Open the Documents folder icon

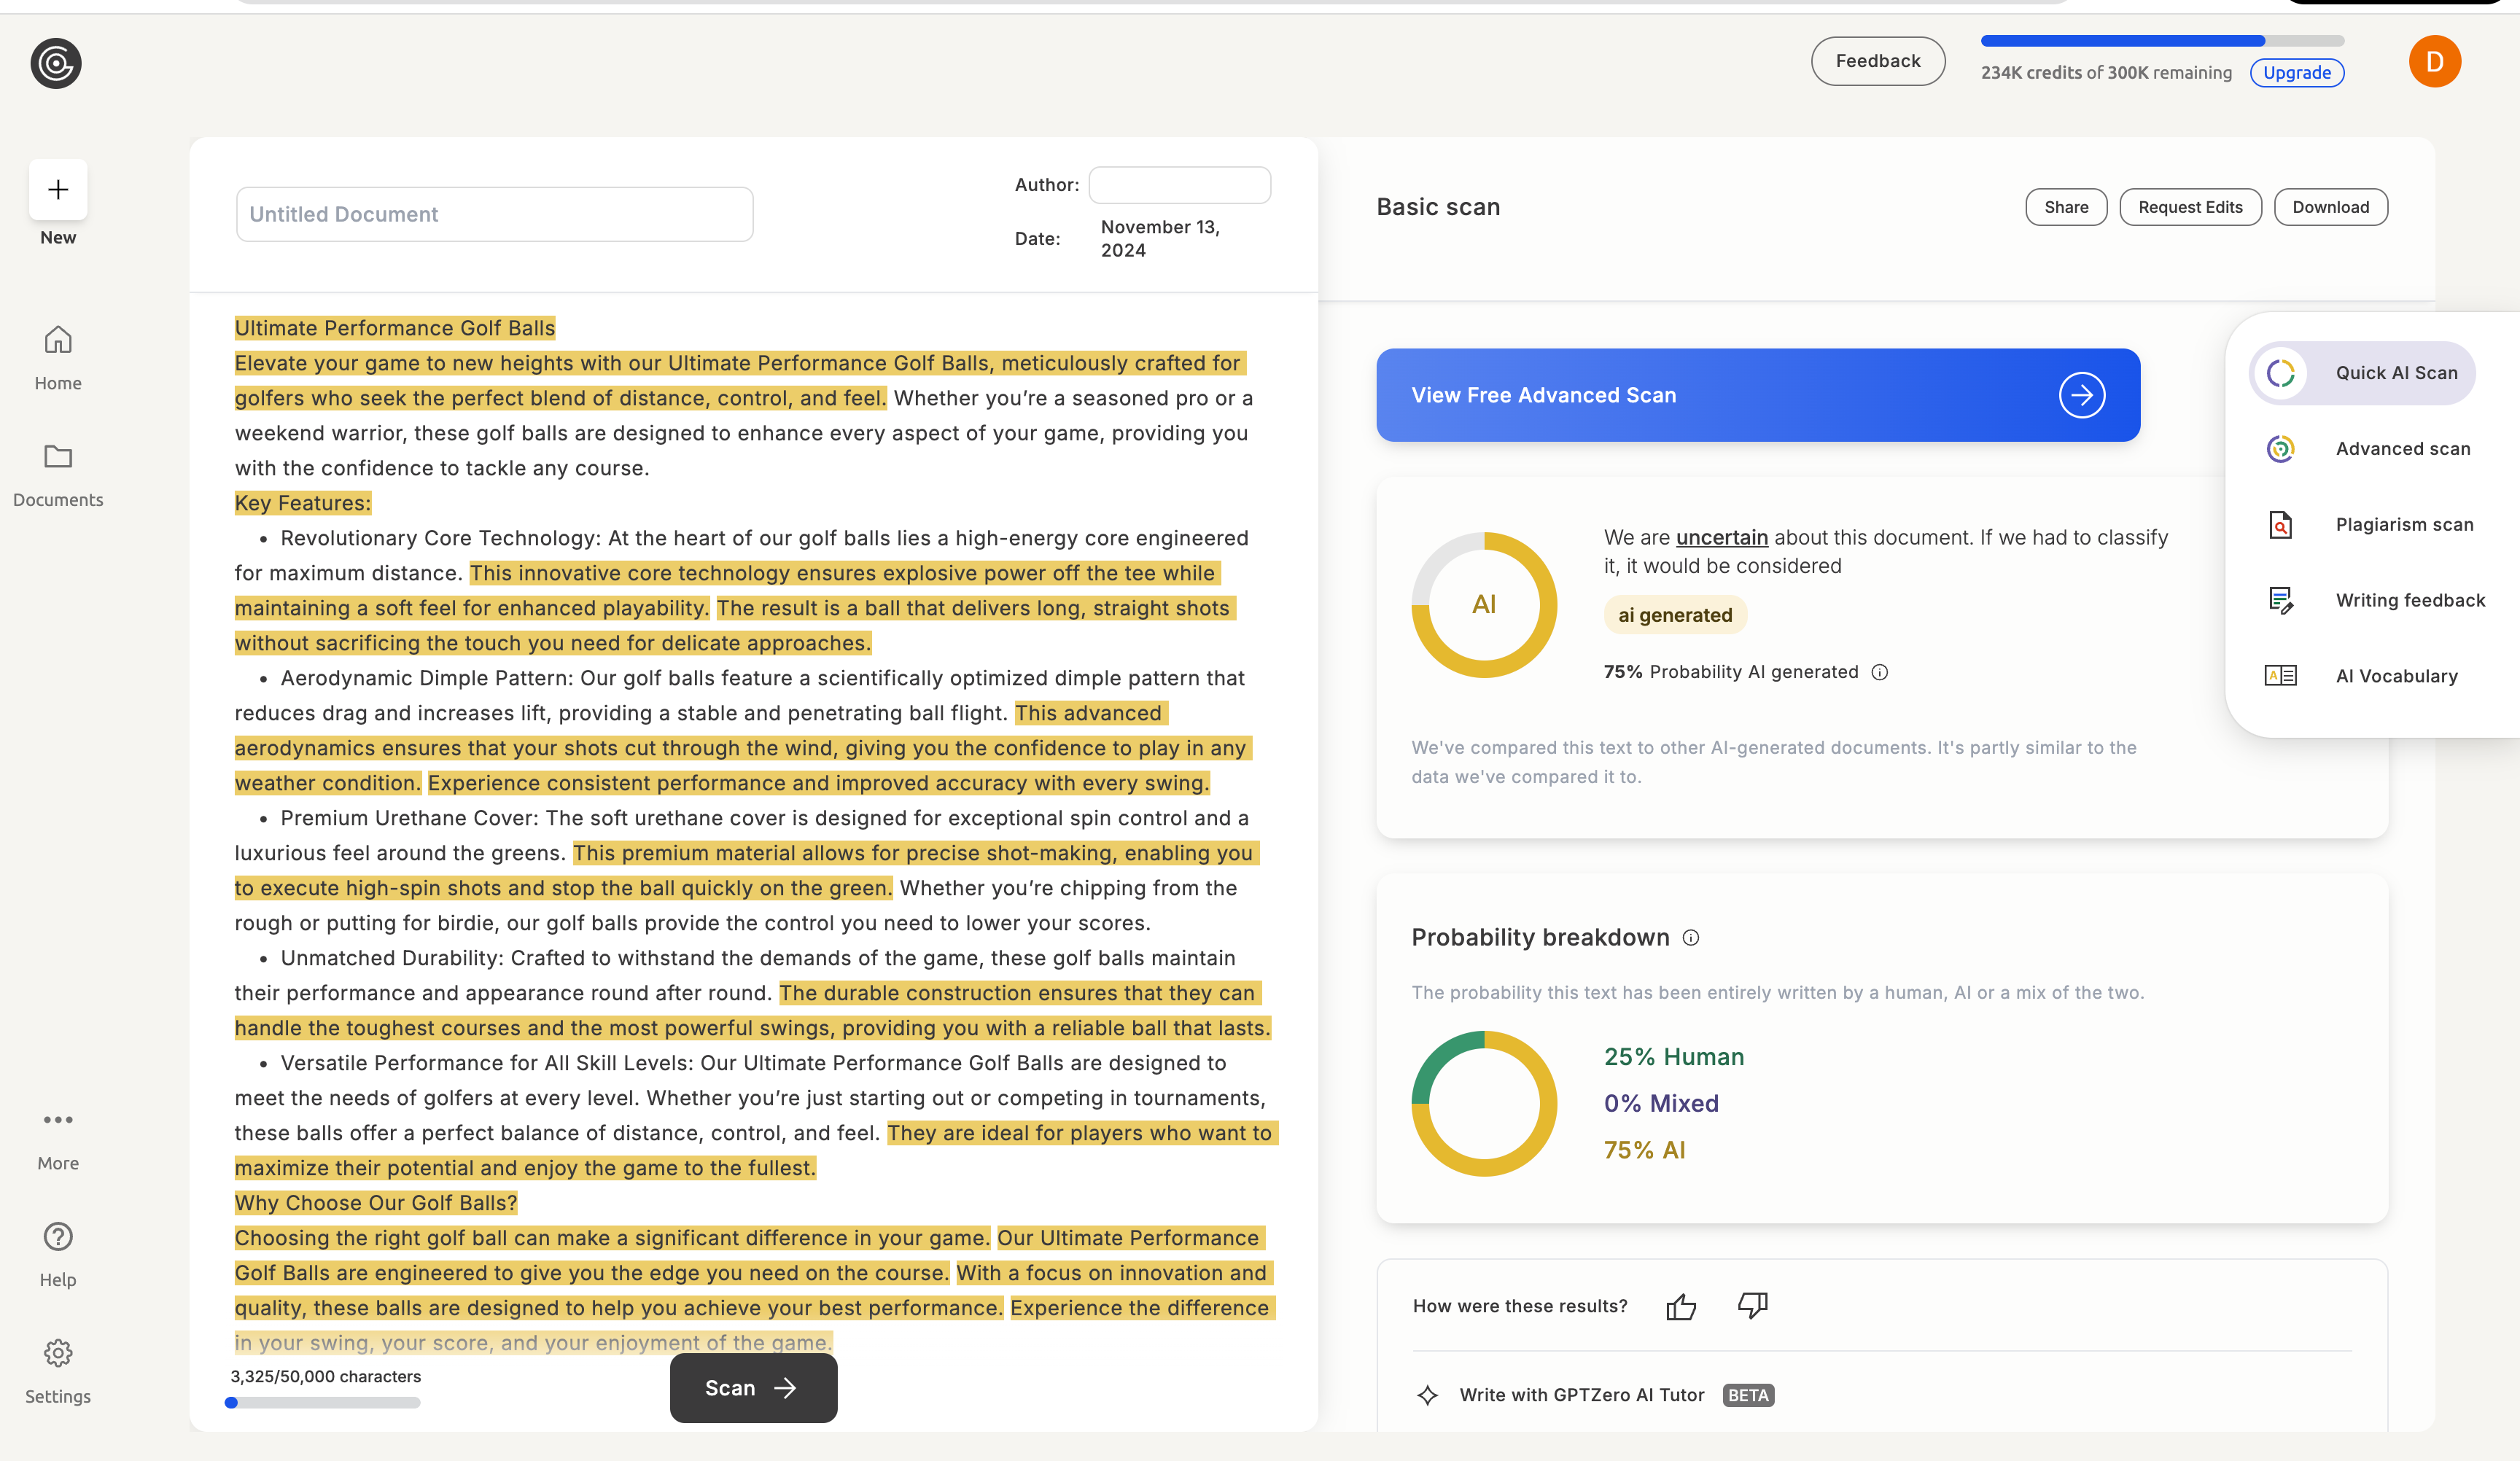[x=58, y=457]
